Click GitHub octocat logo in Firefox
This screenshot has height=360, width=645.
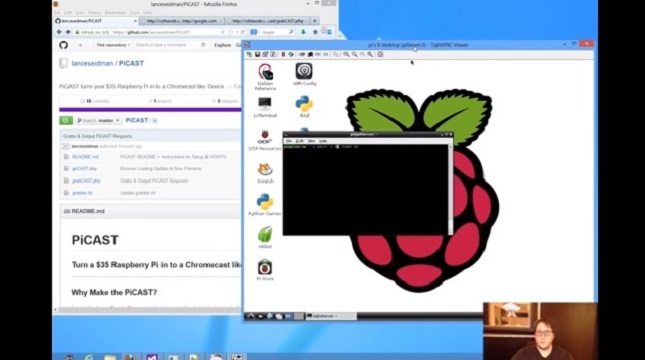tap(63, 45)
